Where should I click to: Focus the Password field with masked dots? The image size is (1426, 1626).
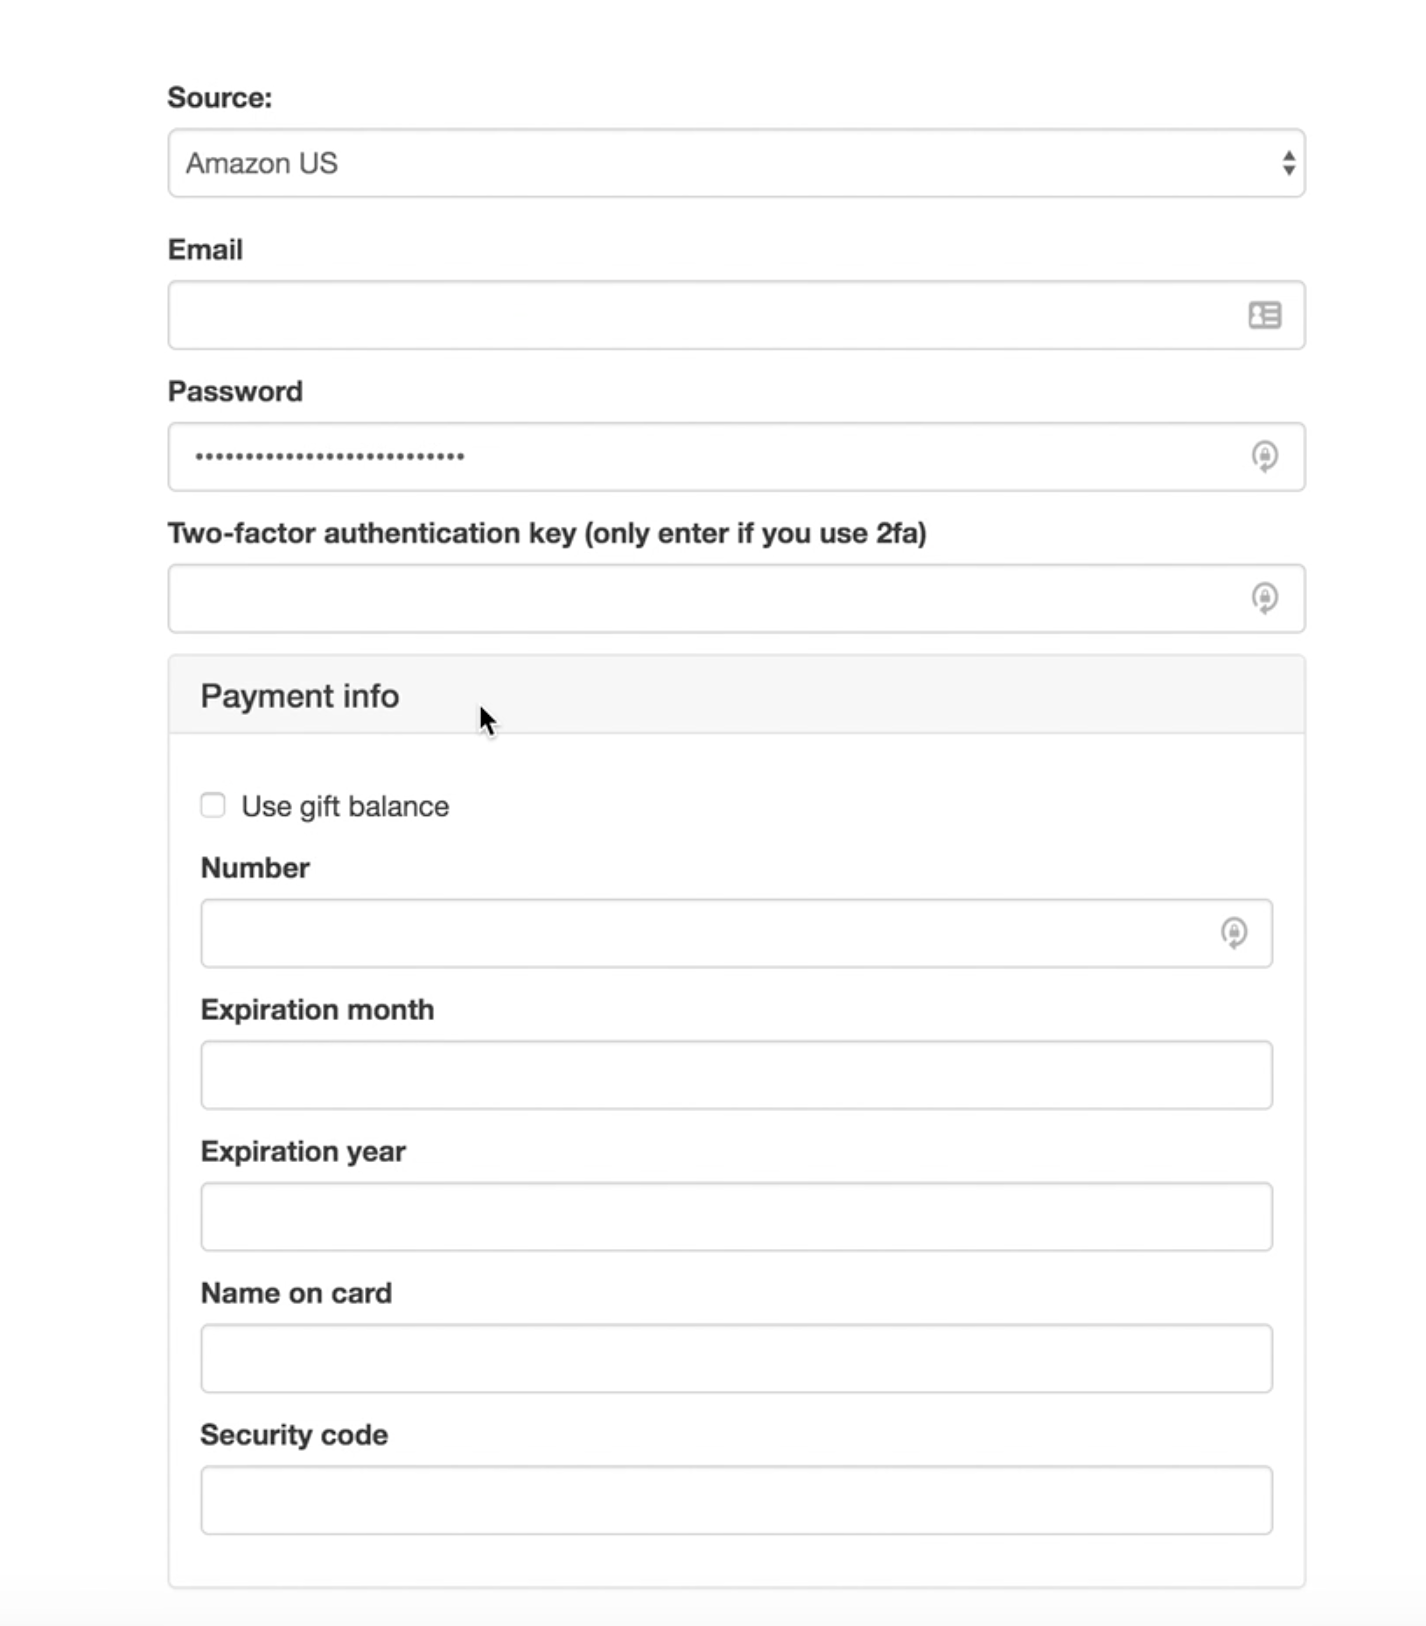coord(736,457)
